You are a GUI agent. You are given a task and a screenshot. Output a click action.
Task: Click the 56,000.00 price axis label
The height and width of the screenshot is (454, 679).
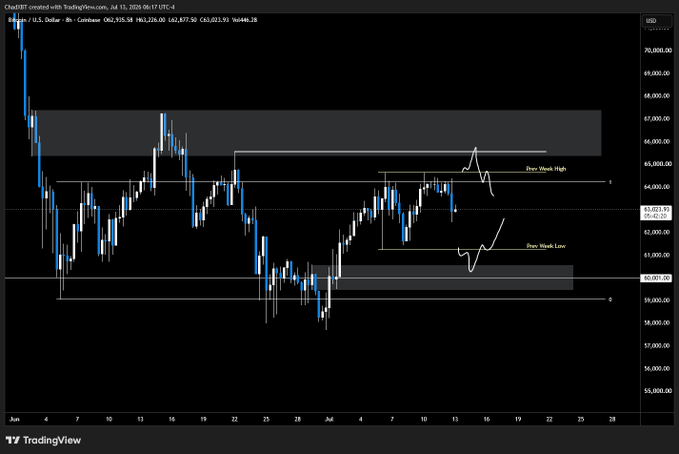point(657,368)
